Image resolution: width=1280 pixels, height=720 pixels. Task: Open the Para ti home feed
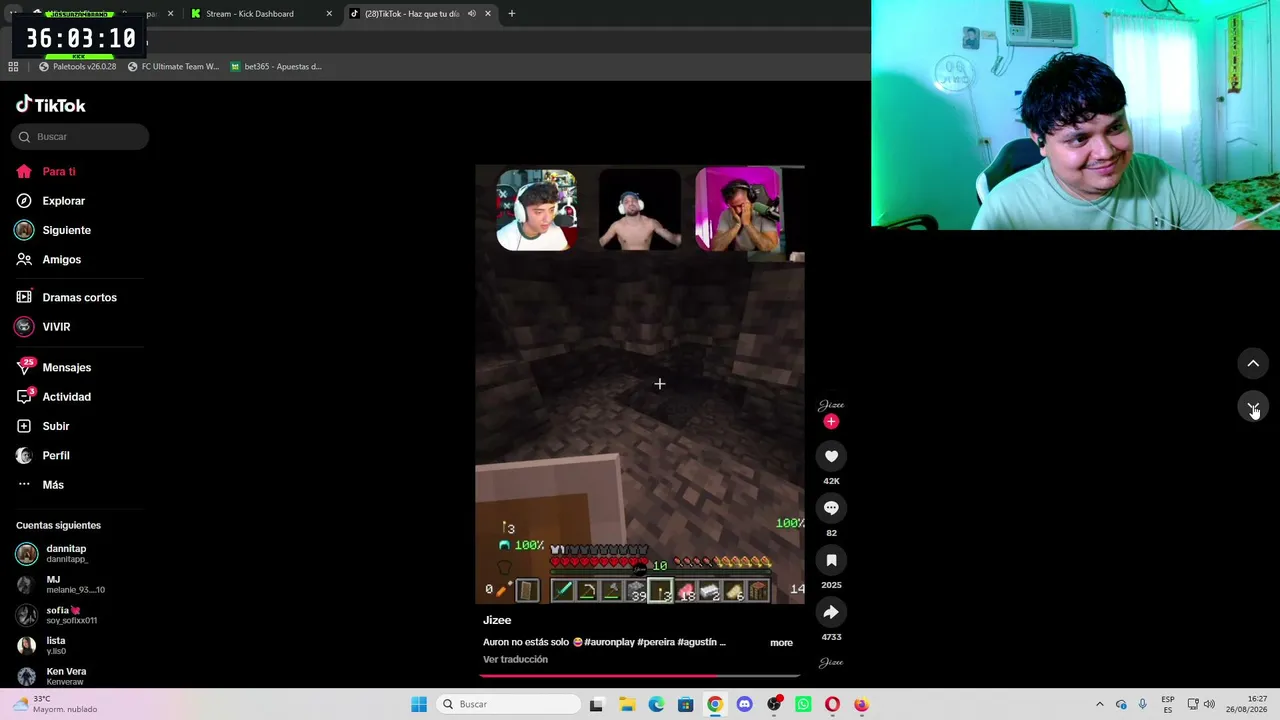(46, 172)
